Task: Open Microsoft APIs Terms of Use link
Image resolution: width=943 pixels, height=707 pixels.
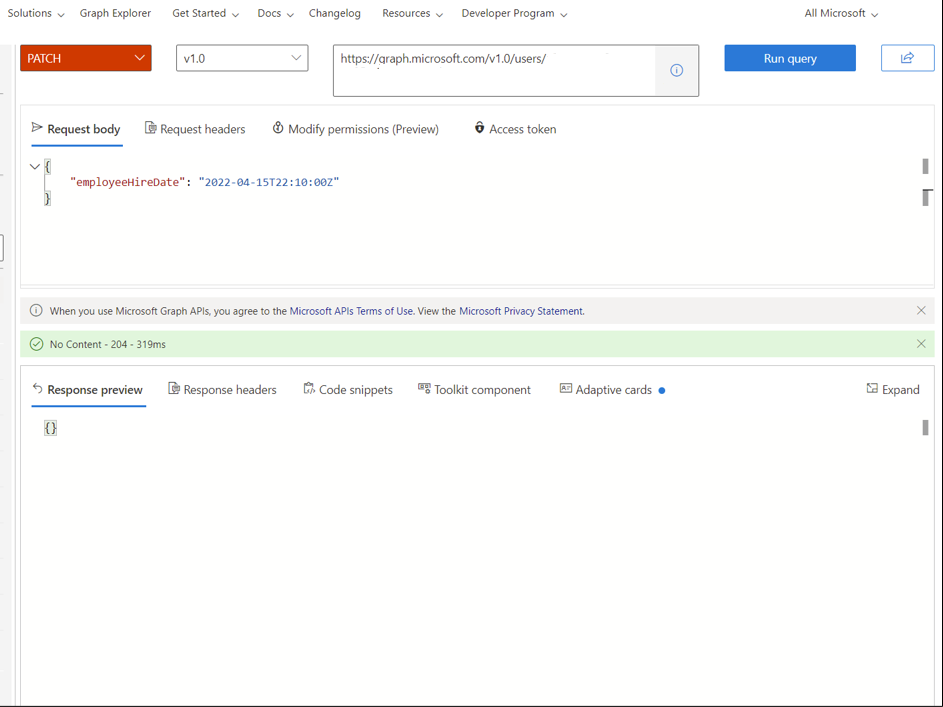Action: (351, 311)
